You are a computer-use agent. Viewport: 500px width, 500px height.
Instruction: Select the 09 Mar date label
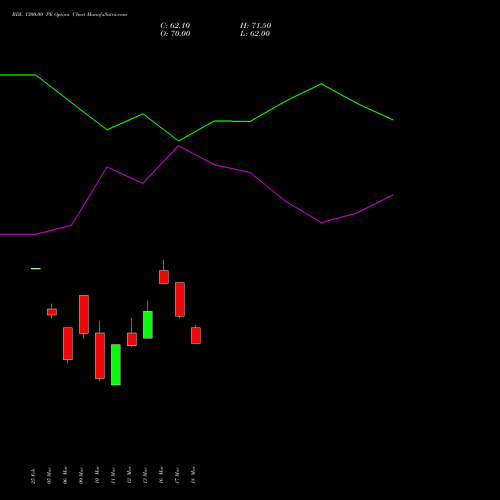coord(81,476)
